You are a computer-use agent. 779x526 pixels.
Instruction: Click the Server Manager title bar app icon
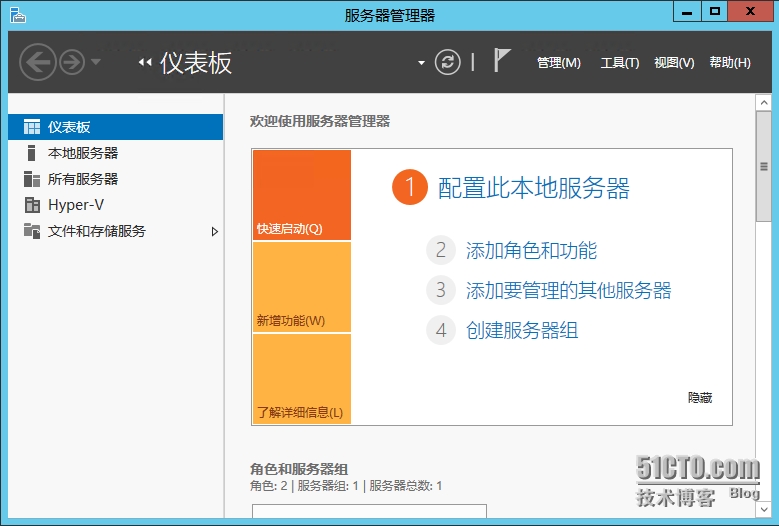click(x=17, y=15)
